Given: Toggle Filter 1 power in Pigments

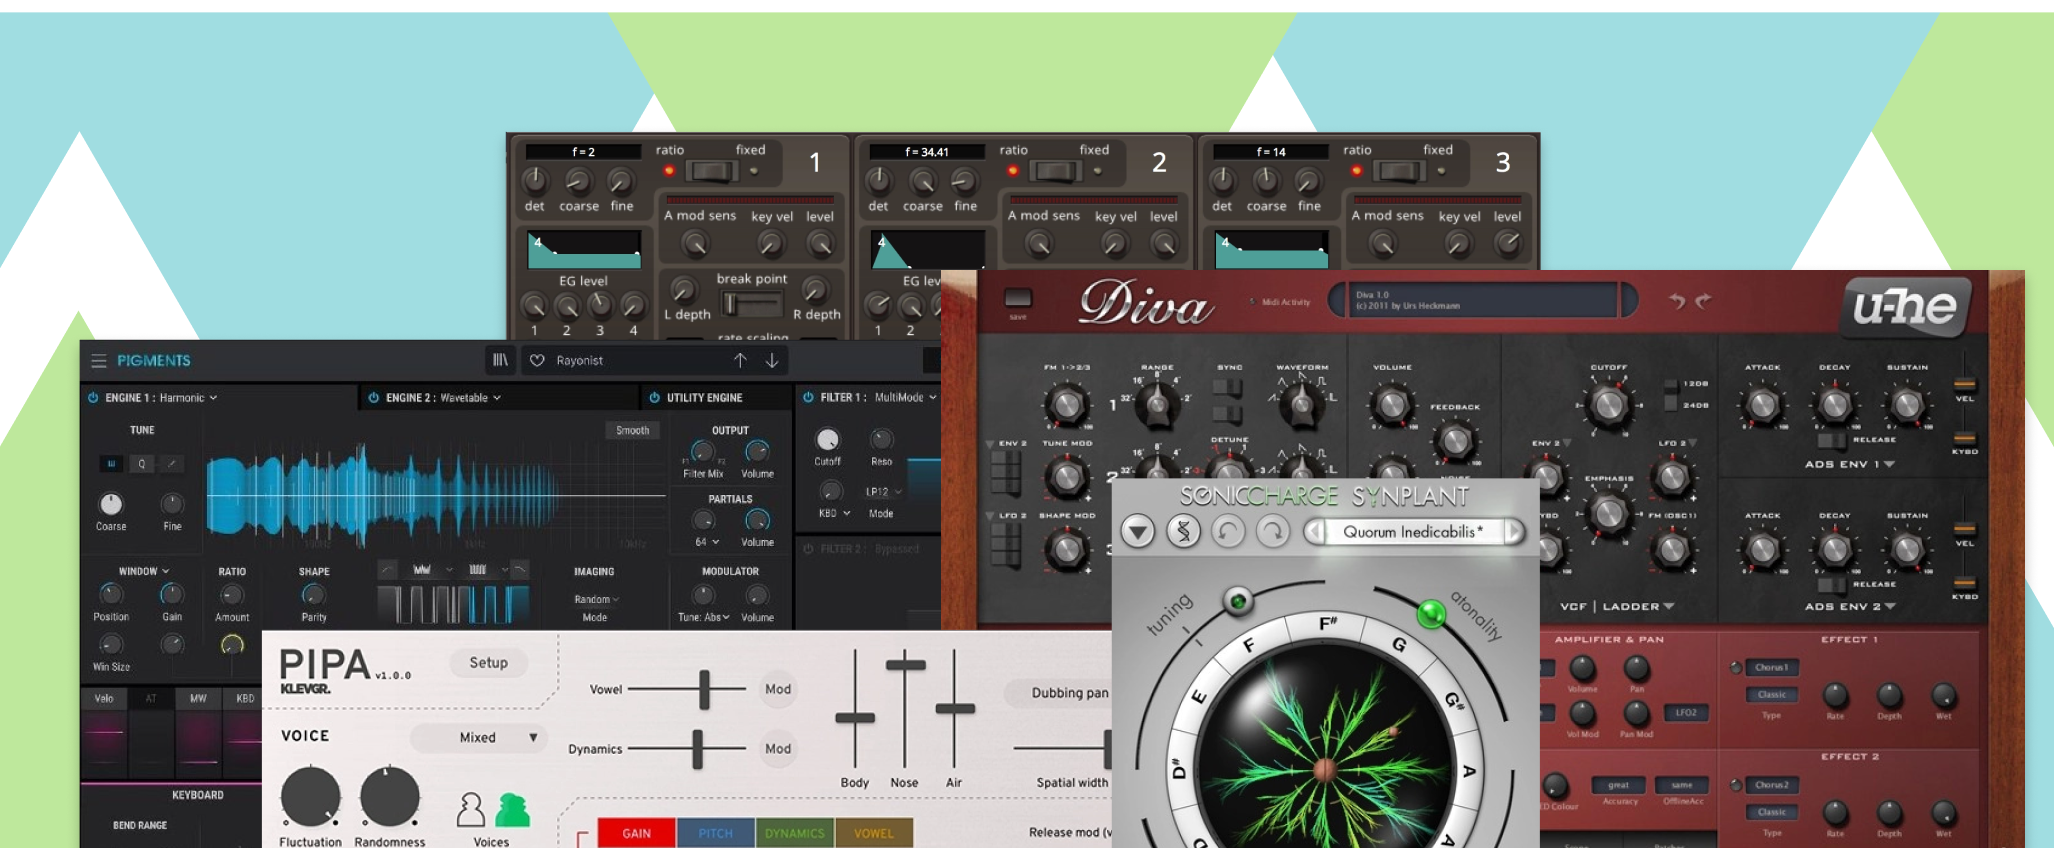Looking at the screenshot, I should [808, 398].
